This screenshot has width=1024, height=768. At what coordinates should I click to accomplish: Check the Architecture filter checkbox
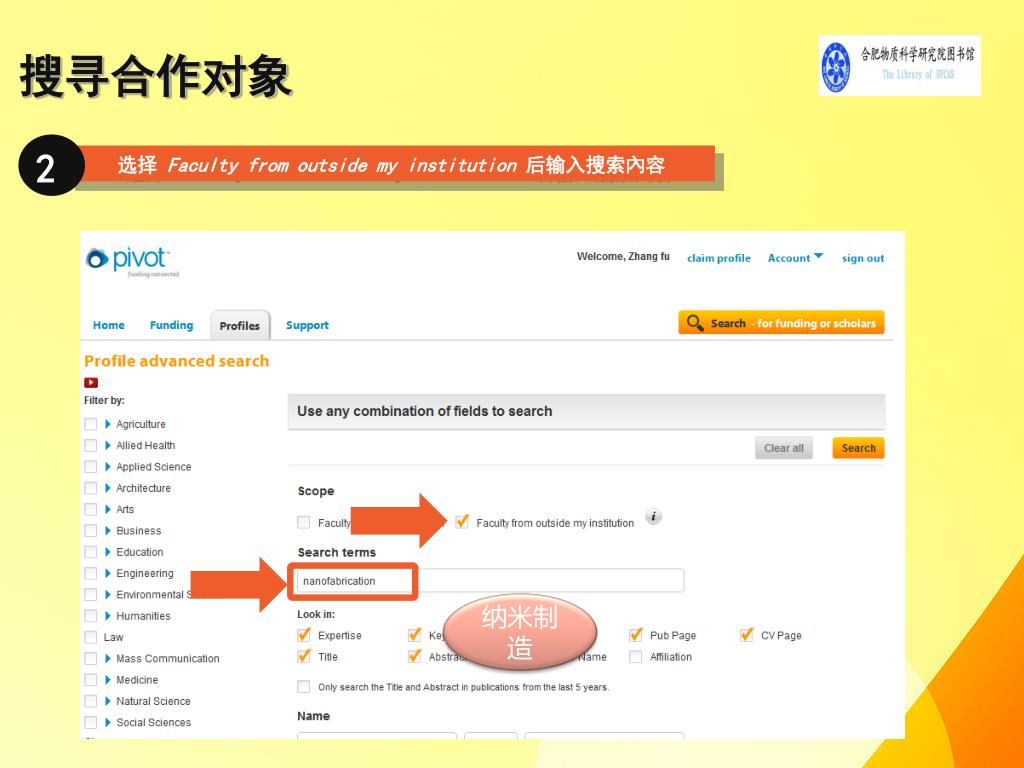[91, 488]
